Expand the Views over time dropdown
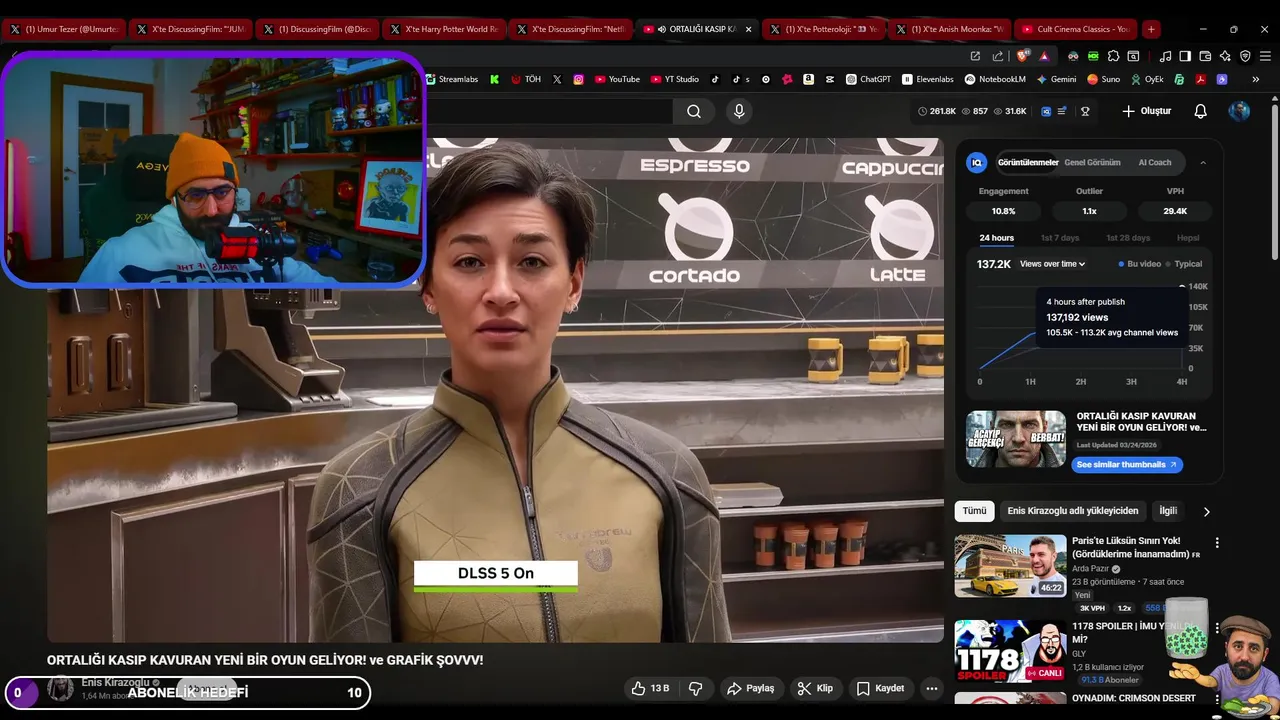 1052,264
